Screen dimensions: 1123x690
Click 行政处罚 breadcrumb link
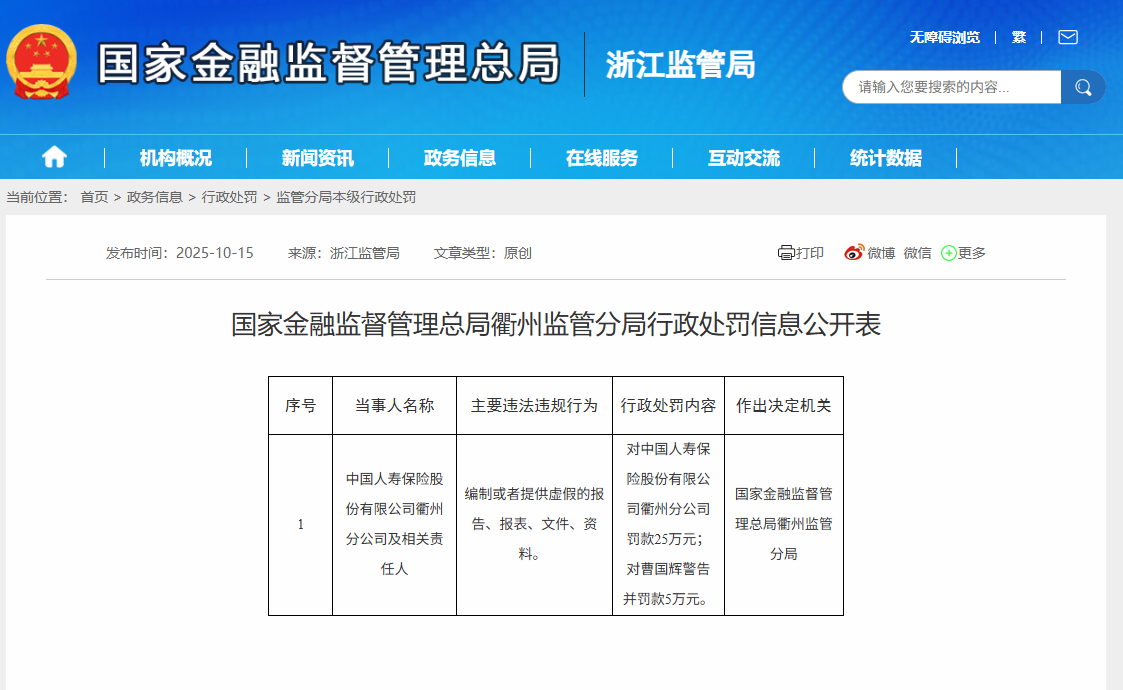tap(229, 197)
